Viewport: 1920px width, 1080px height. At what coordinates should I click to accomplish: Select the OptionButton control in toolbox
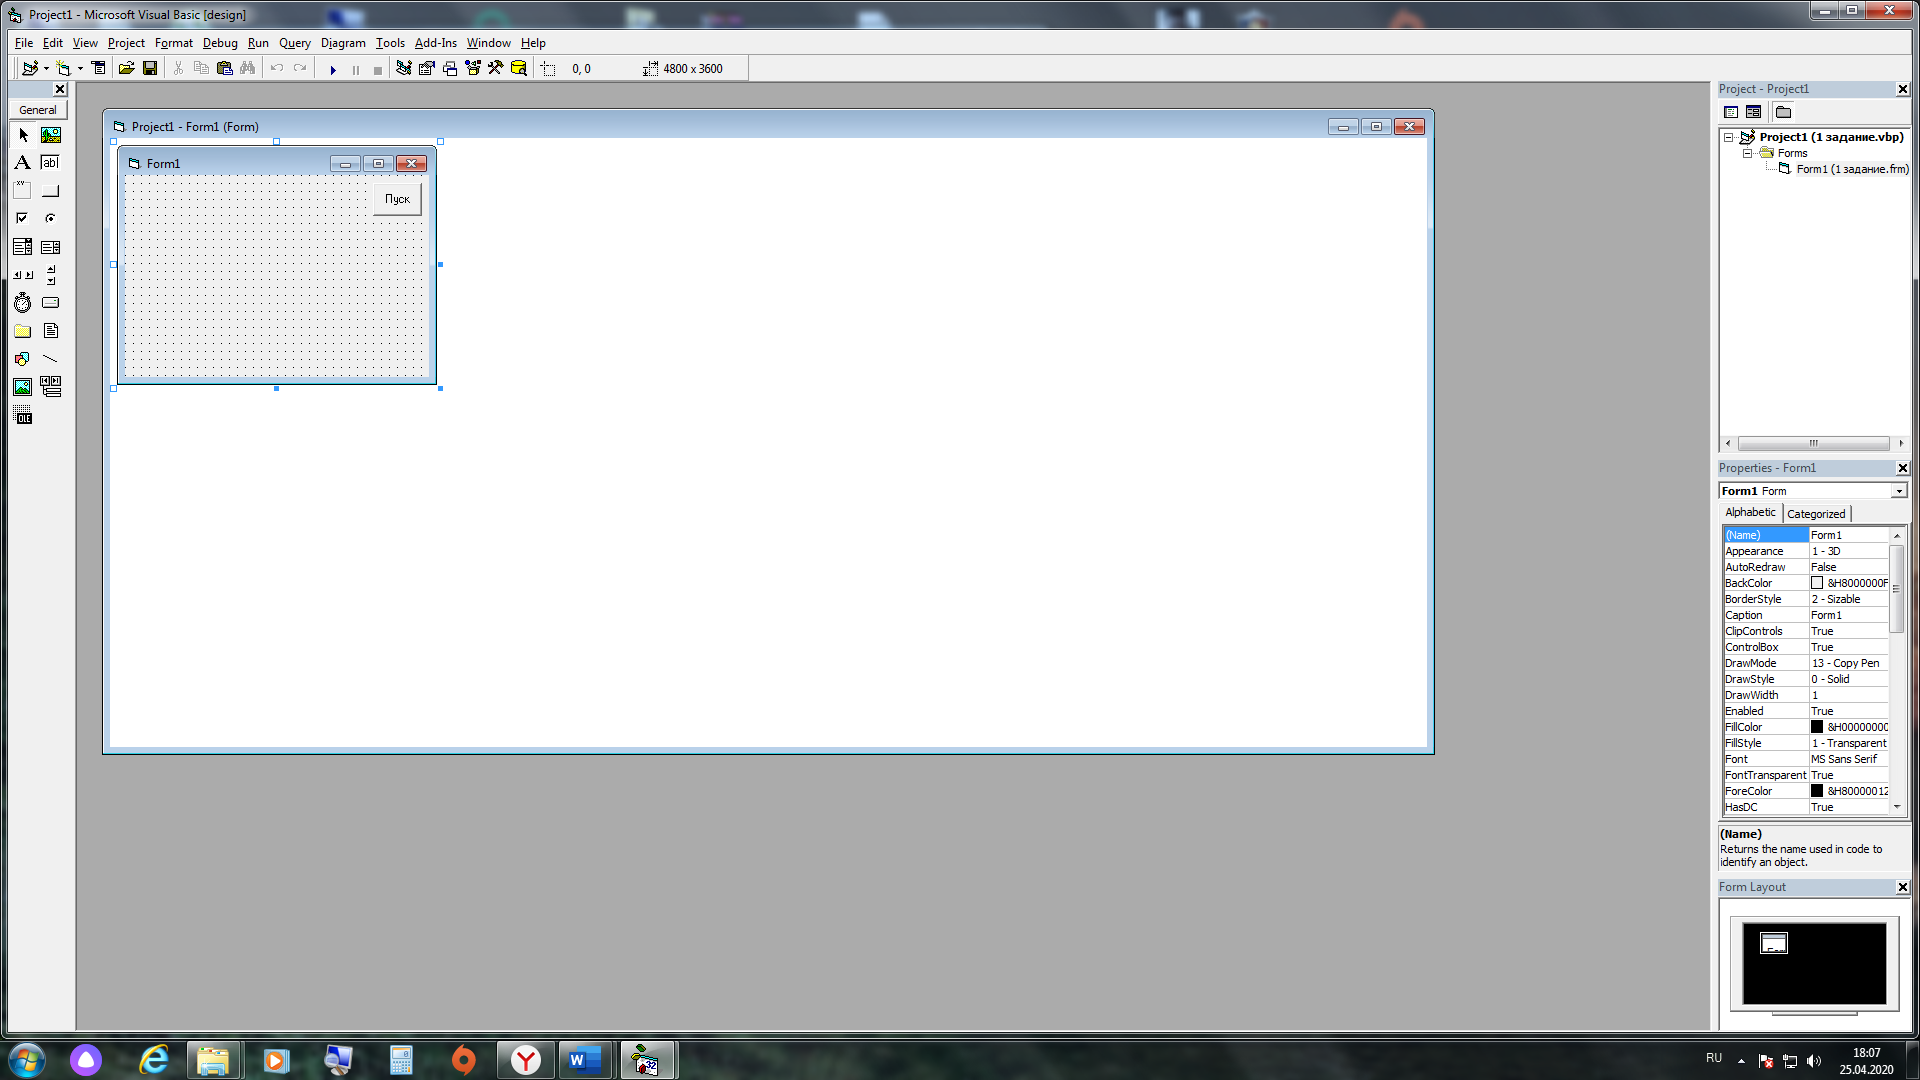tap(51, 219)
